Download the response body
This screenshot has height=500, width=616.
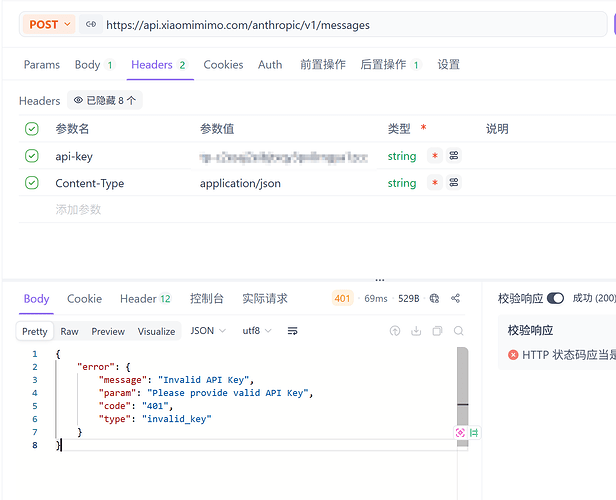point(416,331)
